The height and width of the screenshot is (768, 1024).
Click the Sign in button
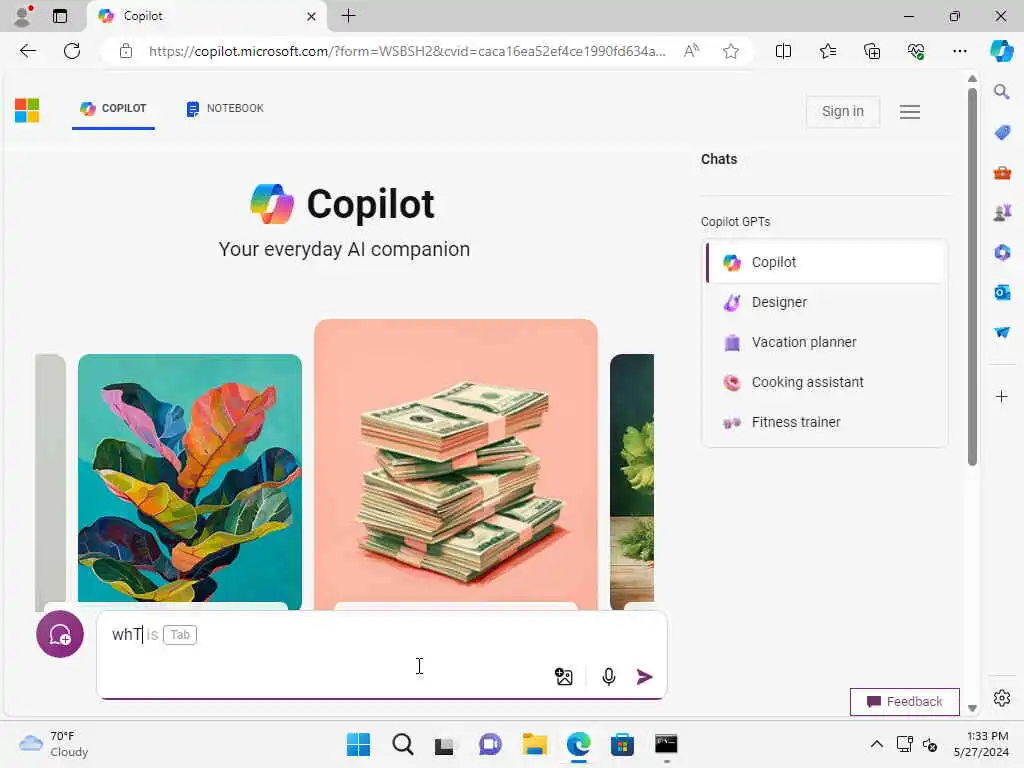[x=842, y=112]
